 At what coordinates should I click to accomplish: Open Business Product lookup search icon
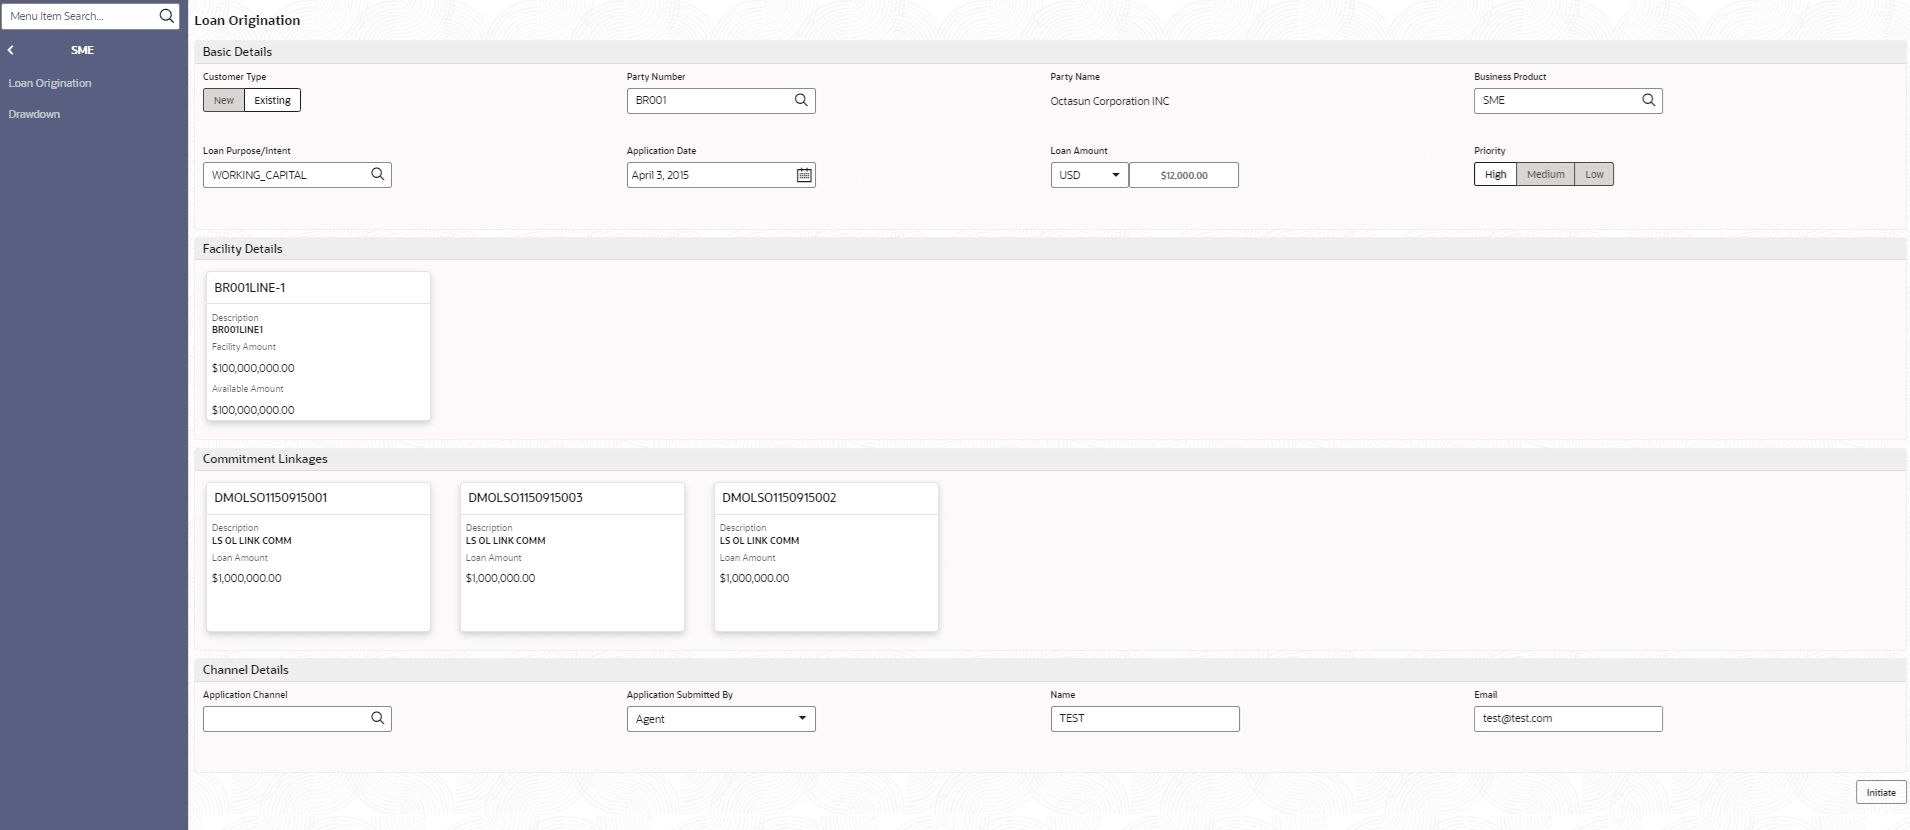pos(1648,100)
